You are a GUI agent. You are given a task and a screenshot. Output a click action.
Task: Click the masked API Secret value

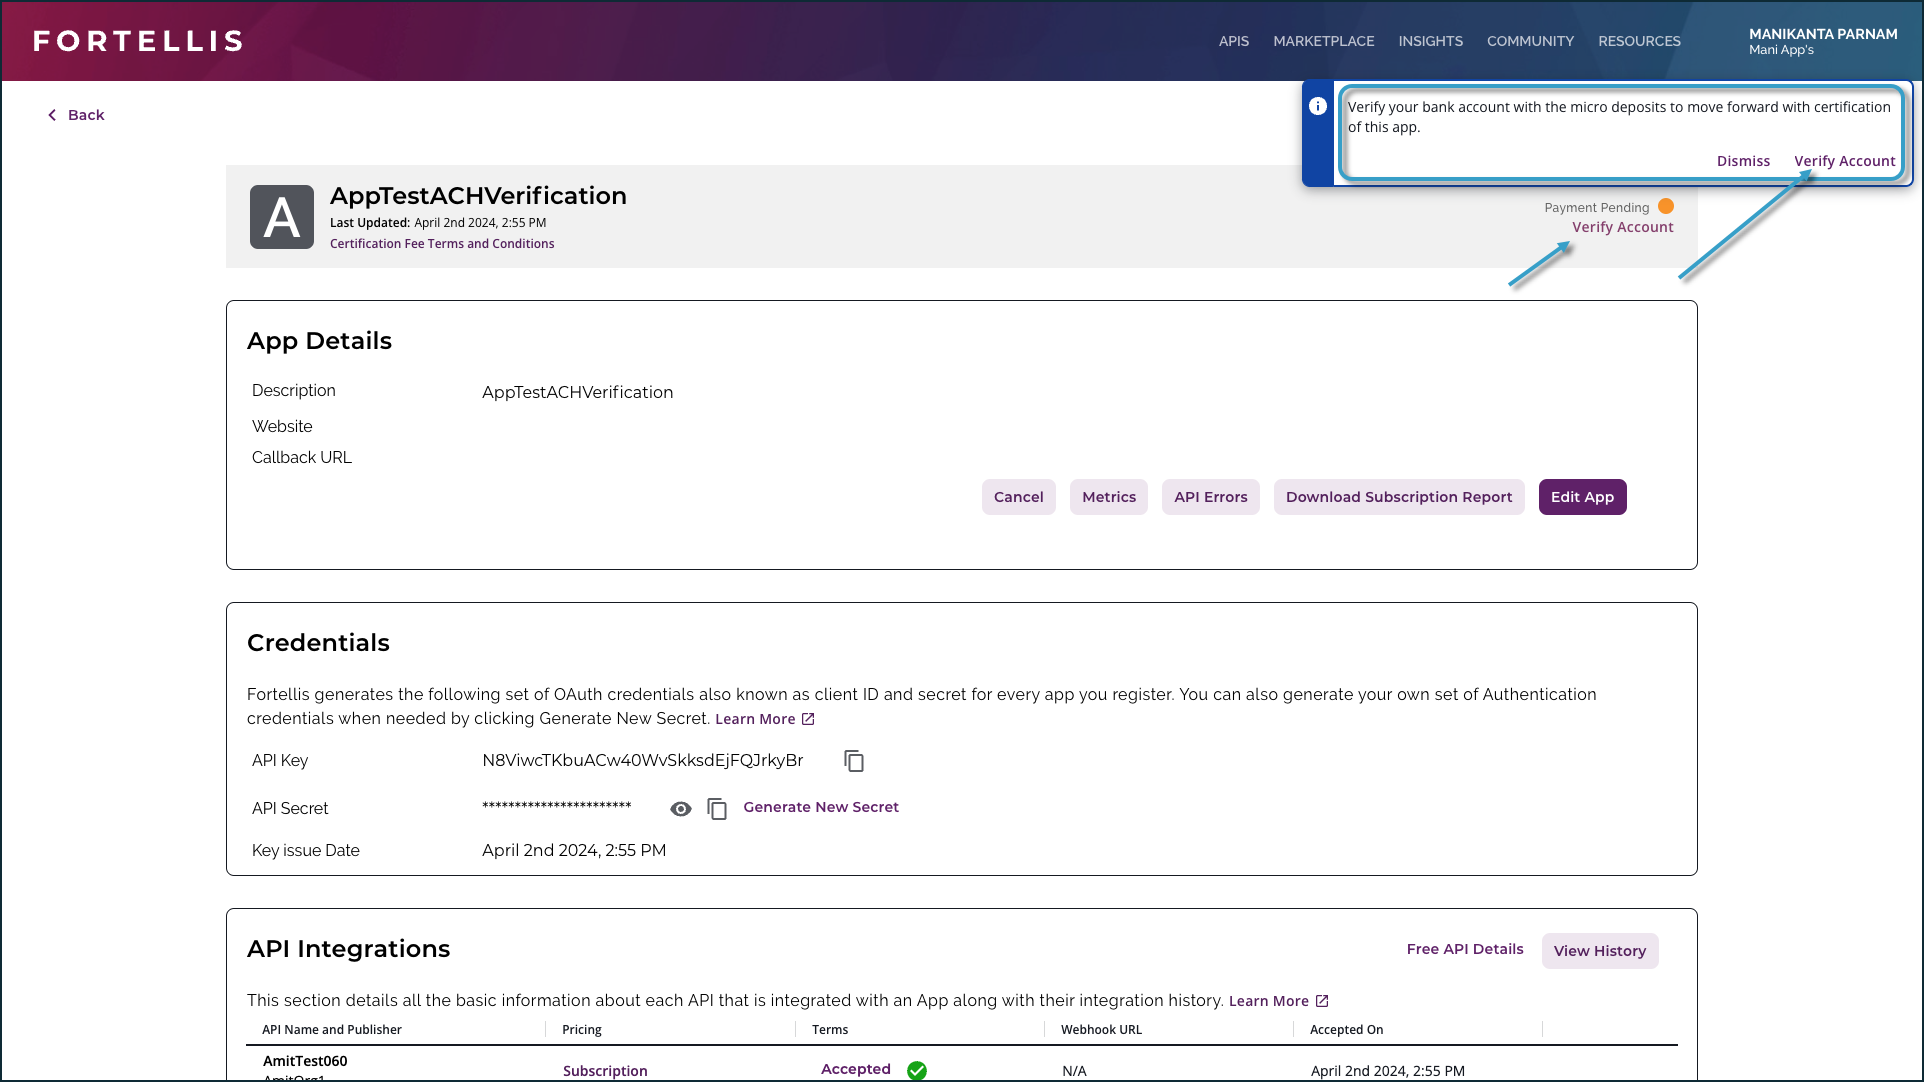(557, 806)
